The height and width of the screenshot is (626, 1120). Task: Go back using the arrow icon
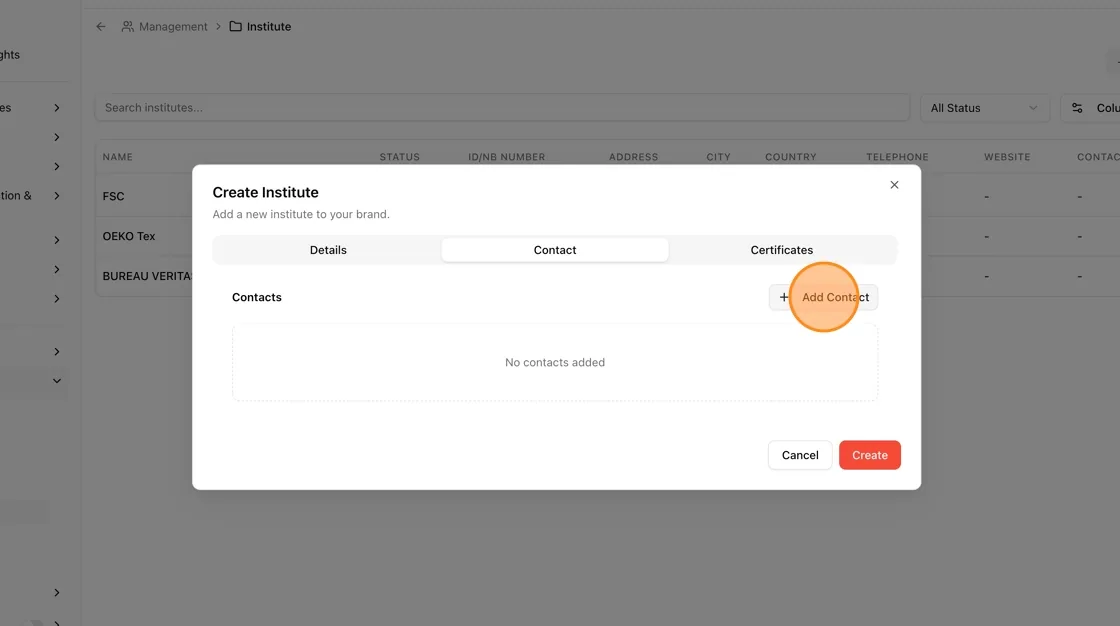coord(101,26)
